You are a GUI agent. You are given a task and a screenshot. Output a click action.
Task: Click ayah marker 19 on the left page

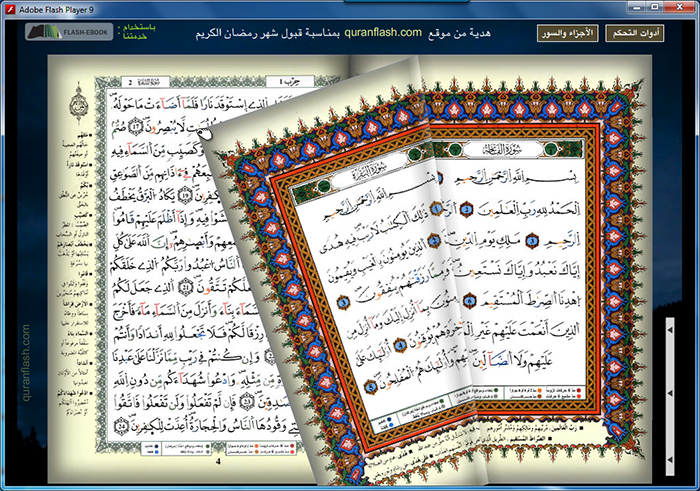(x=185, y=195)
